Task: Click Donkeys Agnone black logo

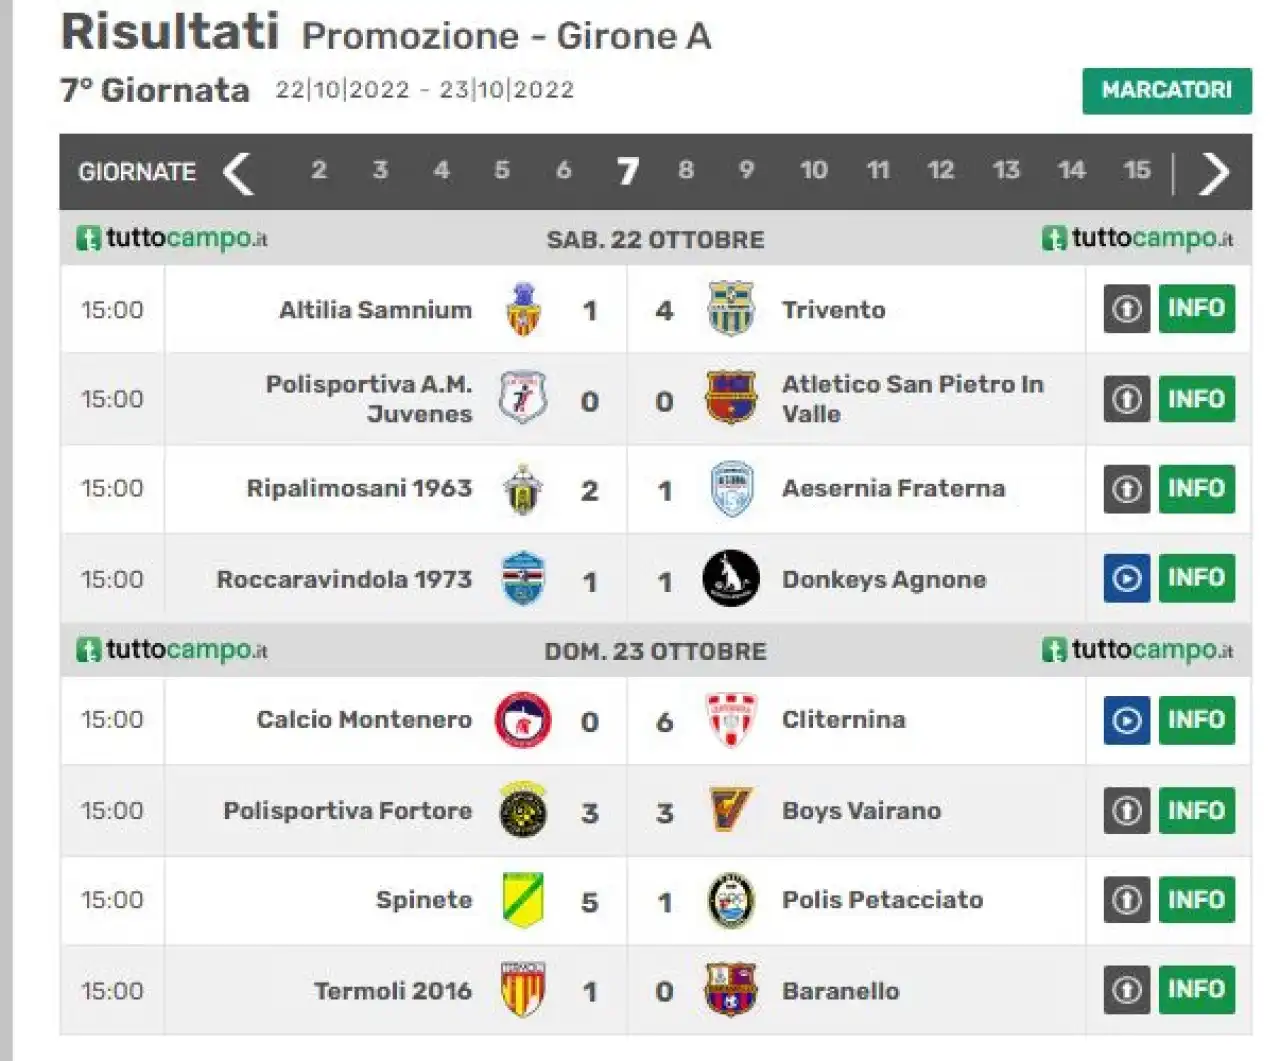Action: 731,578
